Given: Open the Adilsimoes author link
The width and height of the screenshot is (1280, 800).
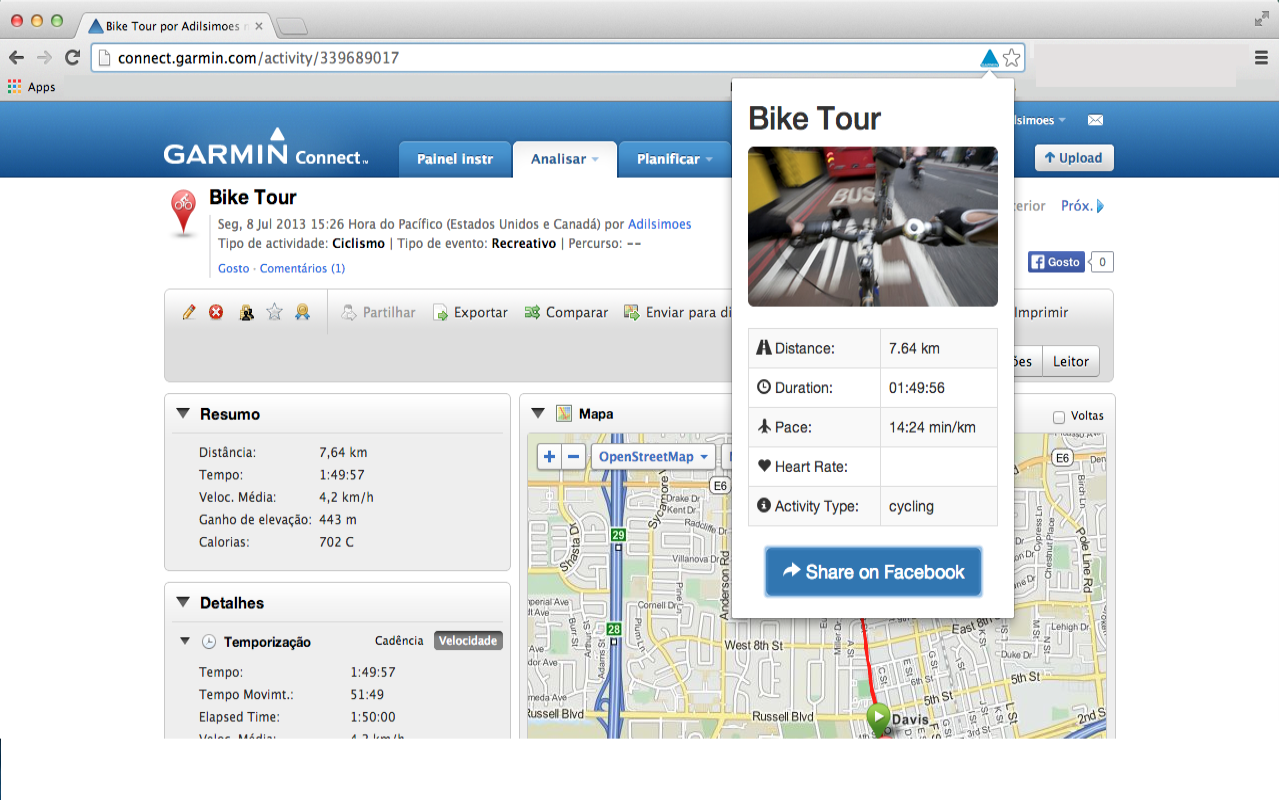Looking at the screenshot, I should [660, 224].
